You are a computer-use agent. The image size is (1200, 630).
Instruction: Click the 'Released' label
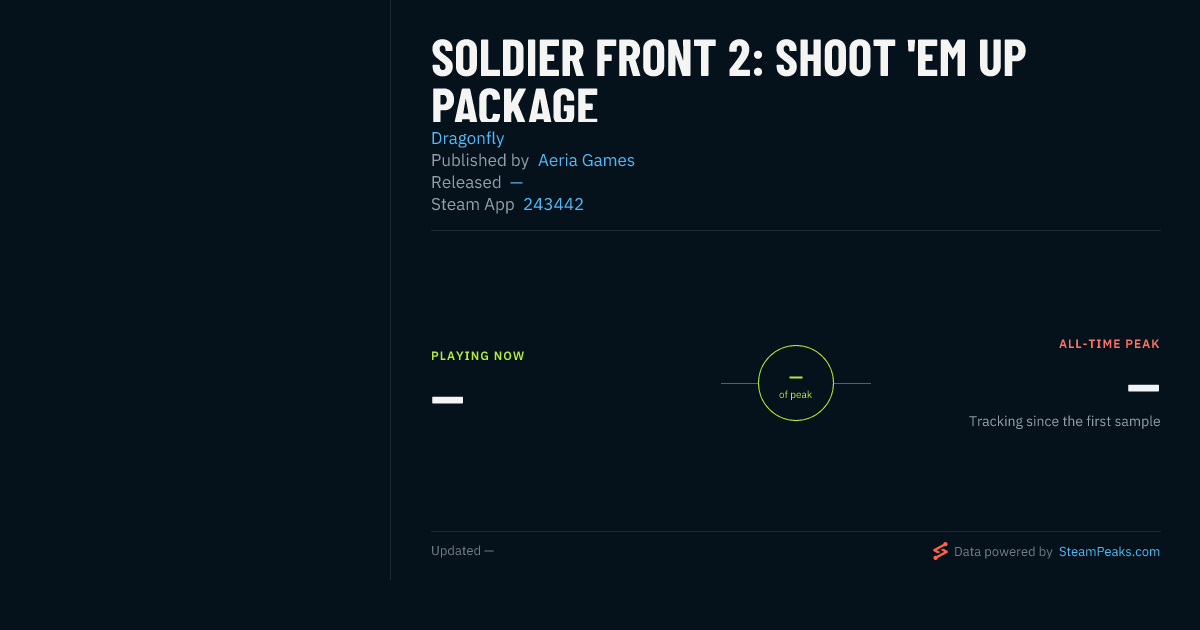coord(466,182)
